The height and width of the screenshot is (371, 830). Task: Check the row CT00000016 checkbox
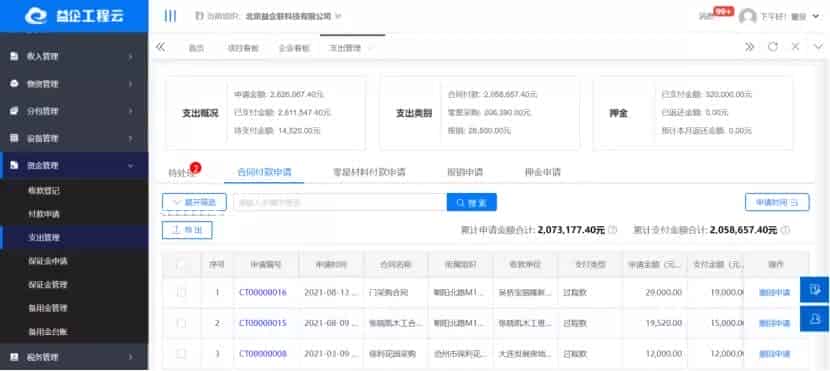tap(181, 292)
